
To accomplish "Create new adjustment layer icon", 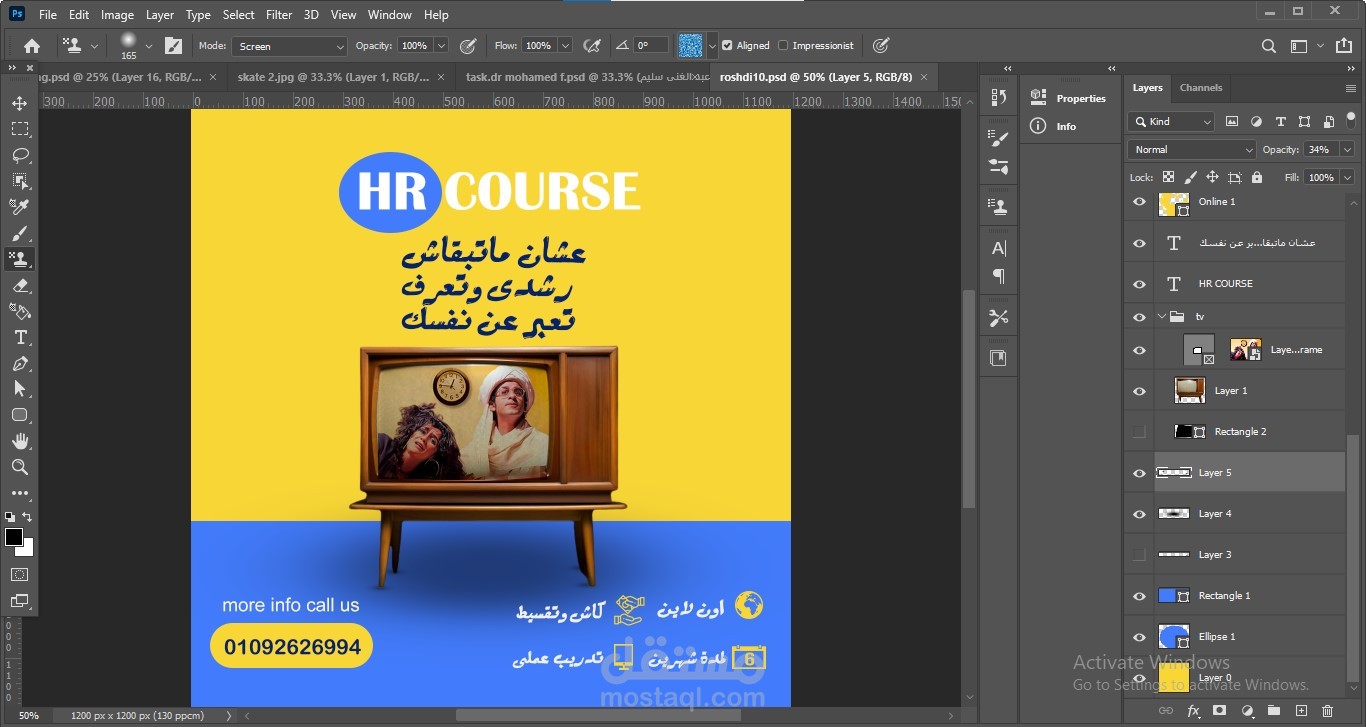I will 1247,711.
